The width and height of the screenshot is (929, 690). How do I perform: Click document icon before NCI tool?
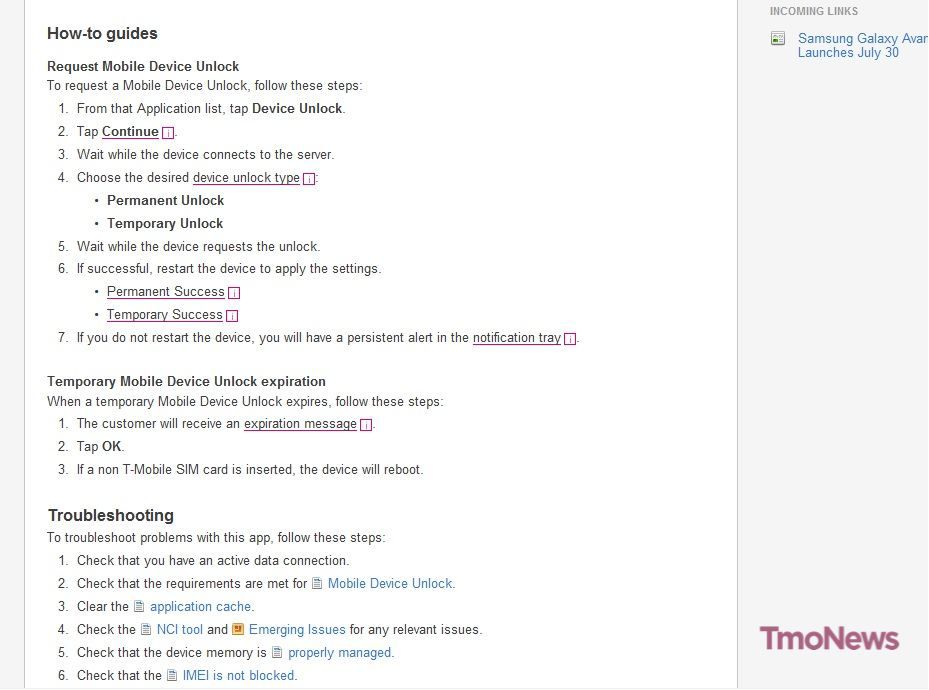coord(146,629)
